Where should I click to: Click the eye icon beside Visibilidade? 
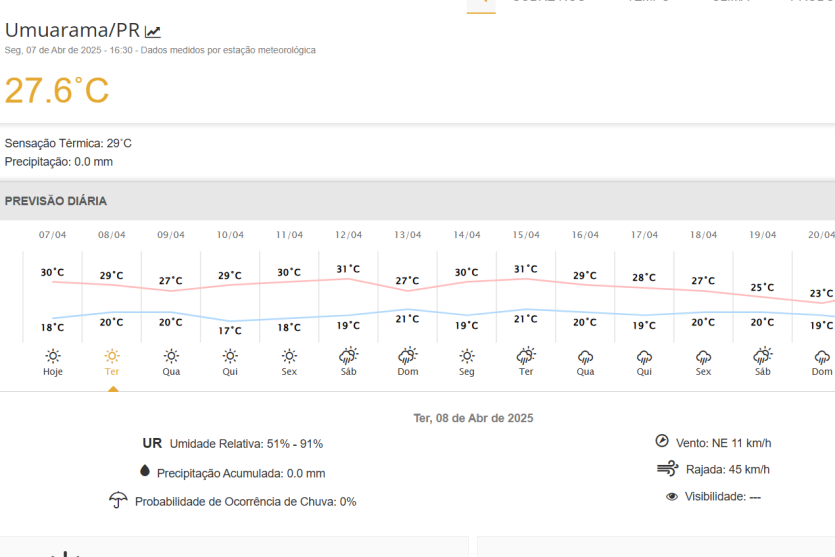[x=671, y=497]
